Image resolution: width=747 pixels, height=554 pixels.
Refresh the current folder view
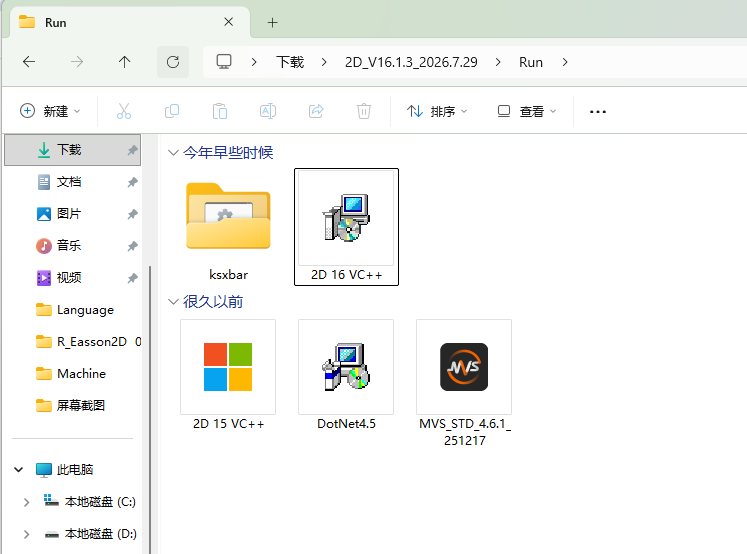click(x=173, y=62)
